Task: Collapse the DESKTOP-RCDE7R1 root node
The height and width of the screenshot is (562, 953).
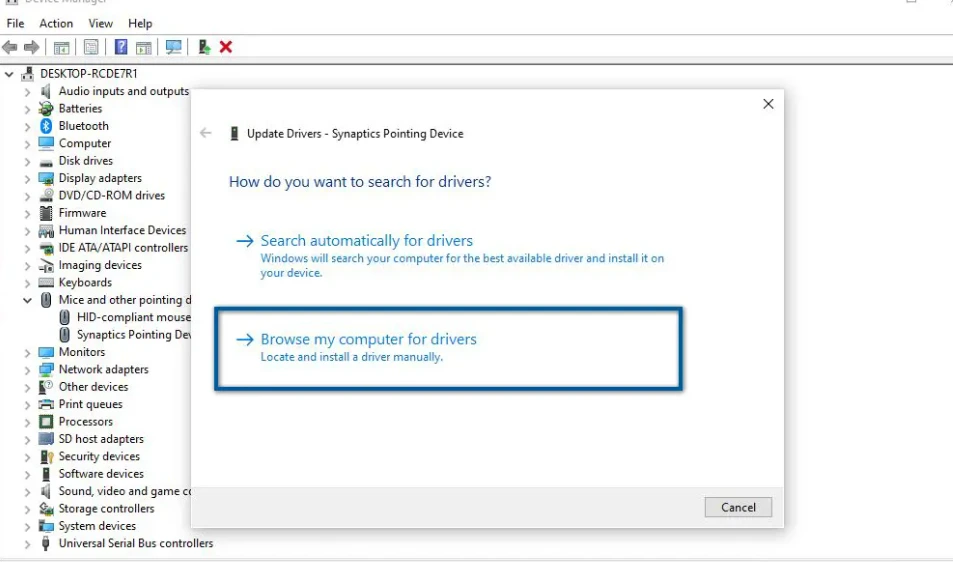Action: click(x=9, y=74)
